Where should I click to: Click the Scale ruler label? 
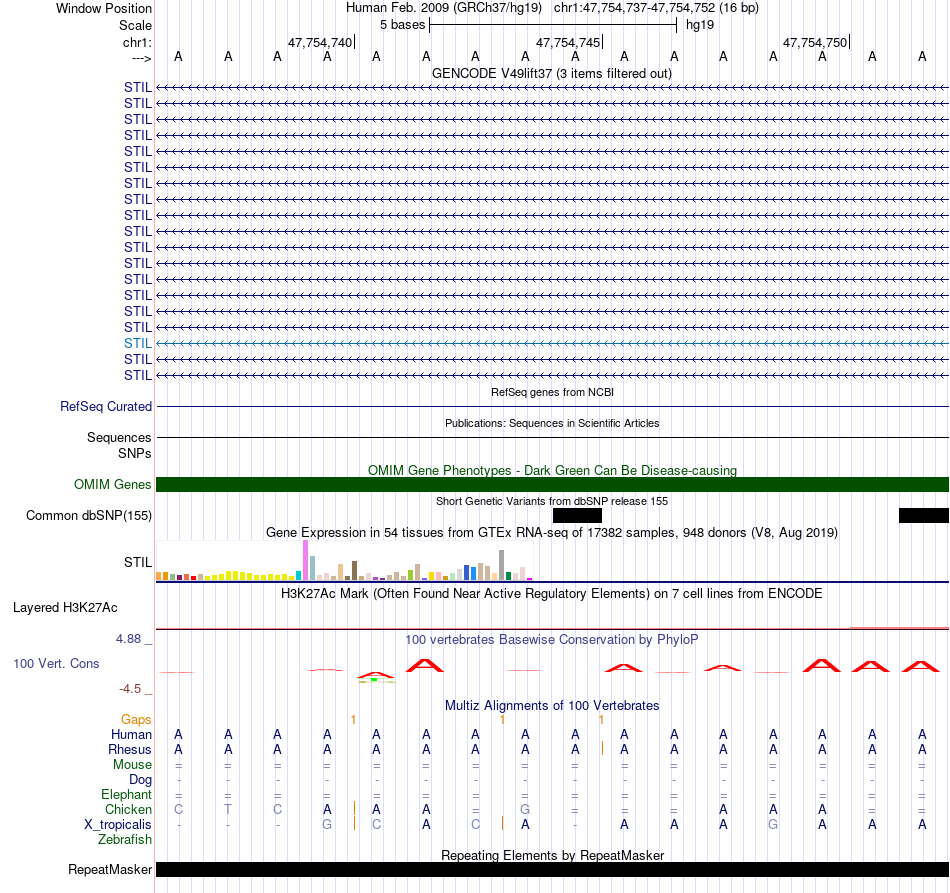click(x=135, y=25)
